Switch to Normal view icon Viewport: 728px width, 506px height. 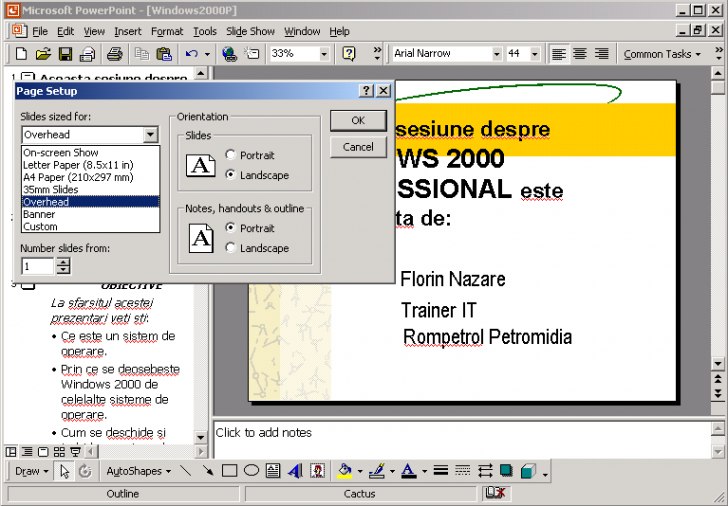(x=11, y=452)
